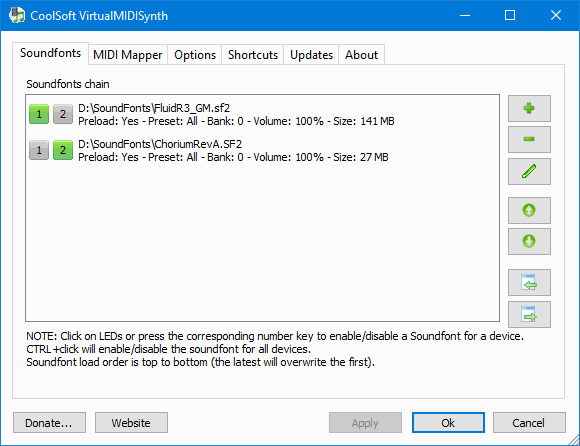This screenshot has height=446, width=580.
Task: Click the Website button
Action: [131, 423]
